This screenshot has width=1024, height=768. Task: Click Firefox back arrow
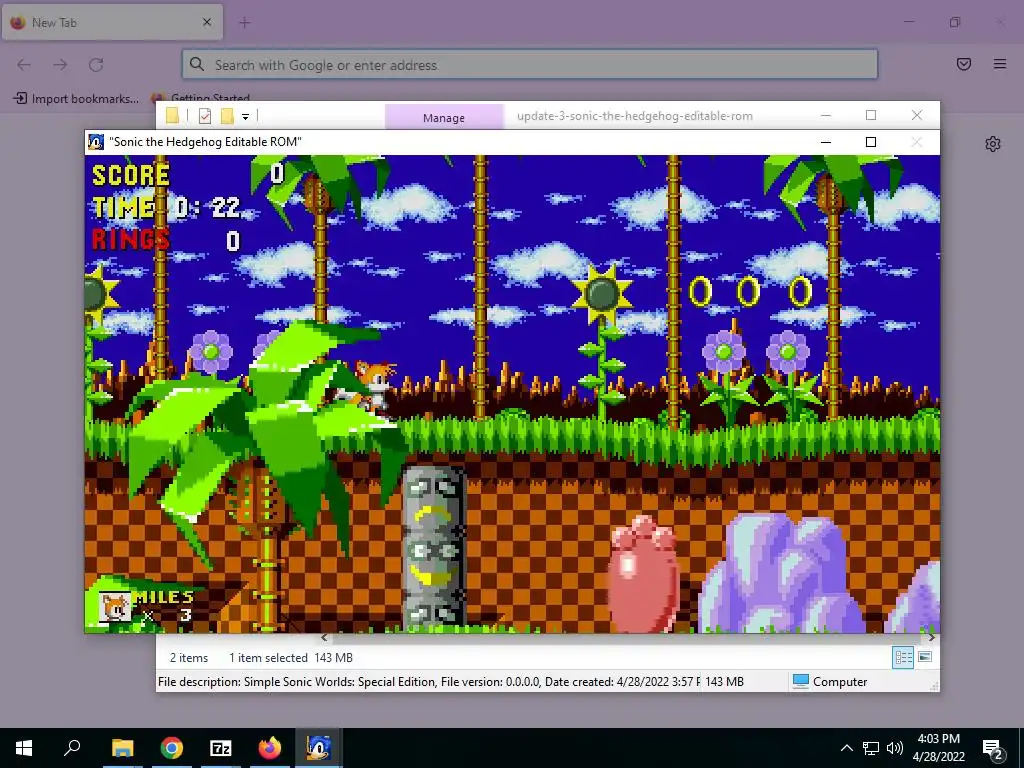tap(24, 65)
